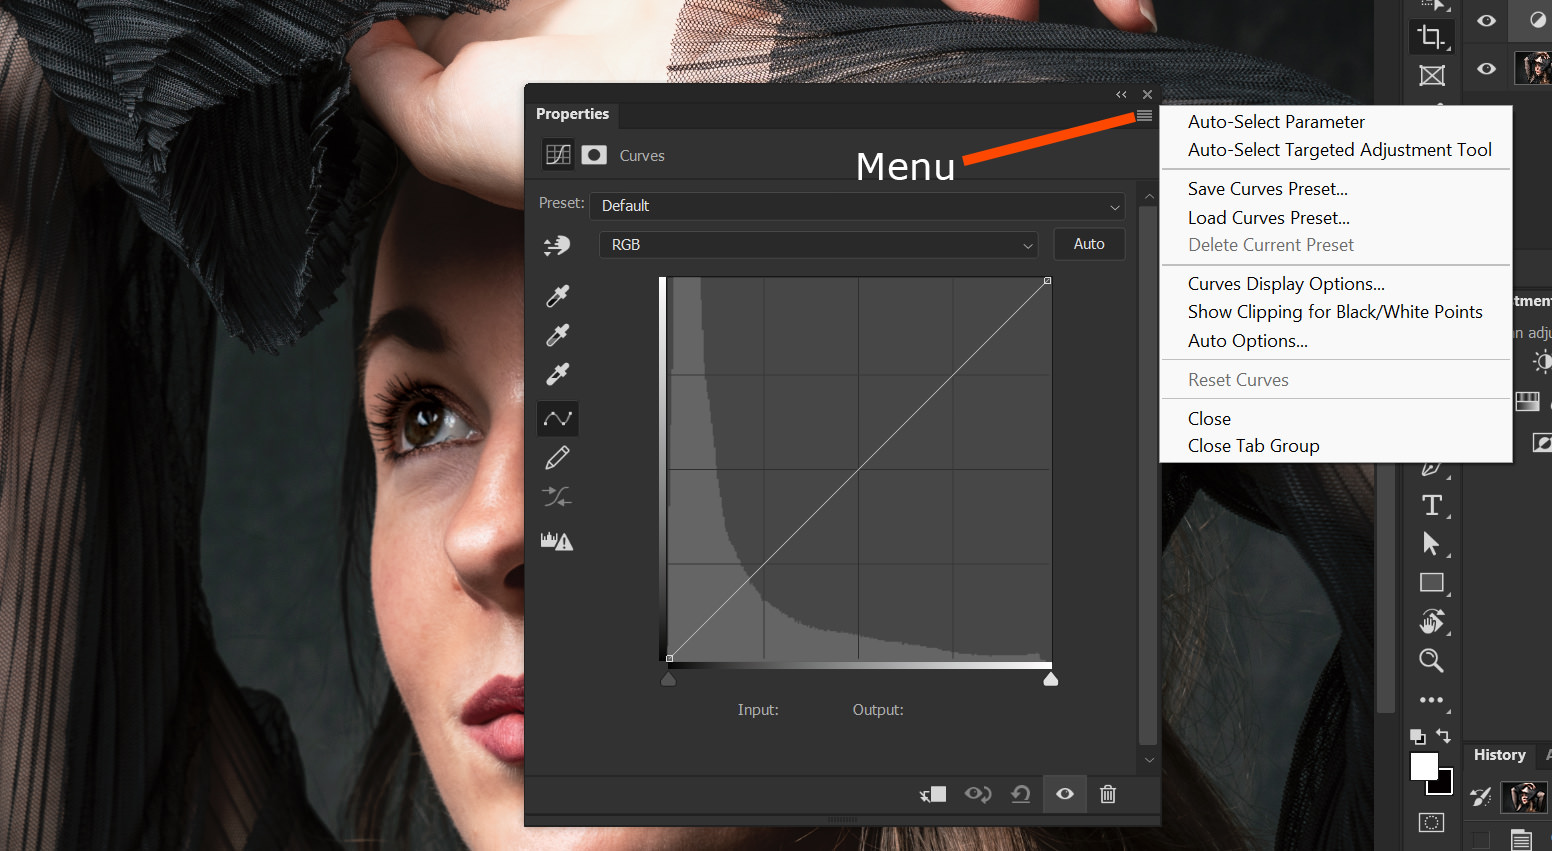Select the Type tool in the toolbar

(x=1431, y=505)
